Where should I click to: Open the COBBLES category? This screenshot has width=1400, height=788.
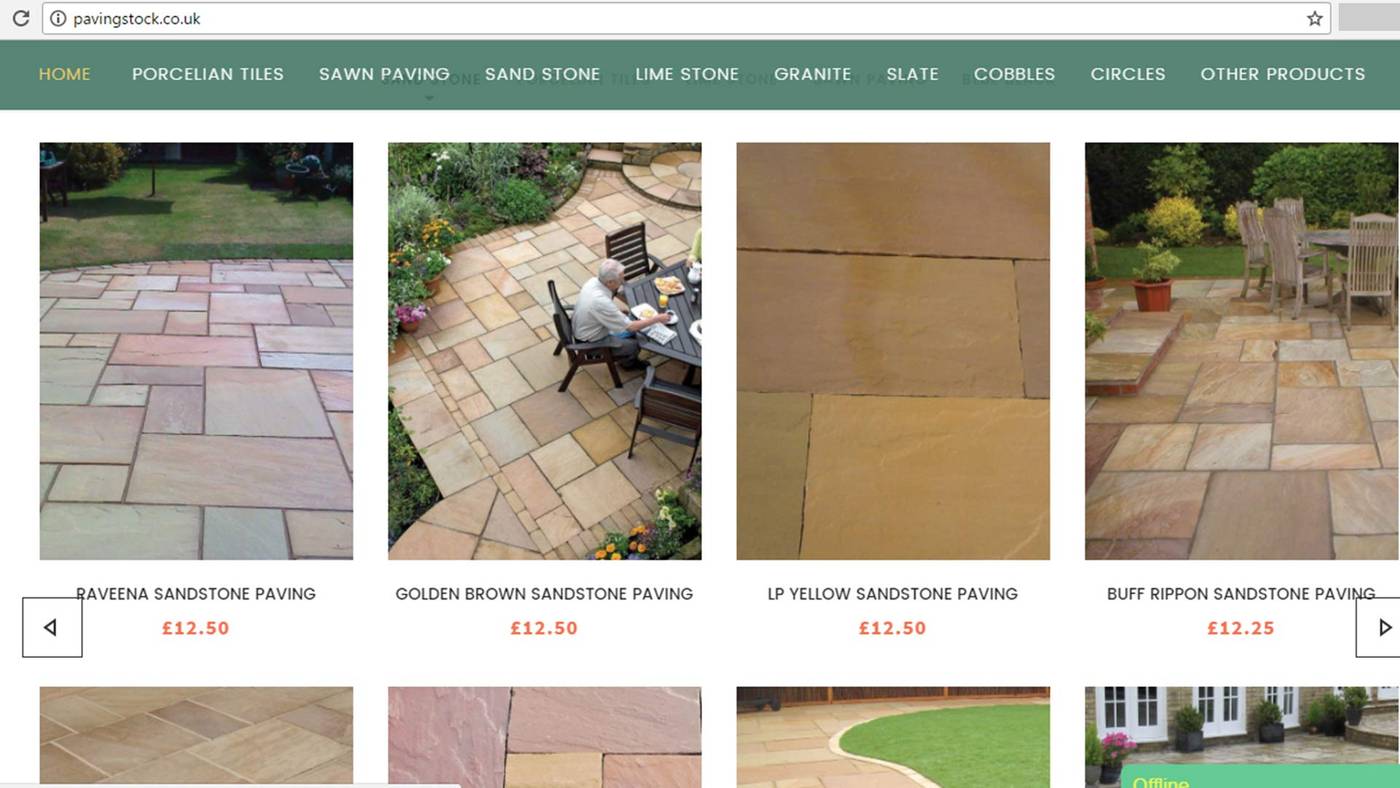(1014, 74)
